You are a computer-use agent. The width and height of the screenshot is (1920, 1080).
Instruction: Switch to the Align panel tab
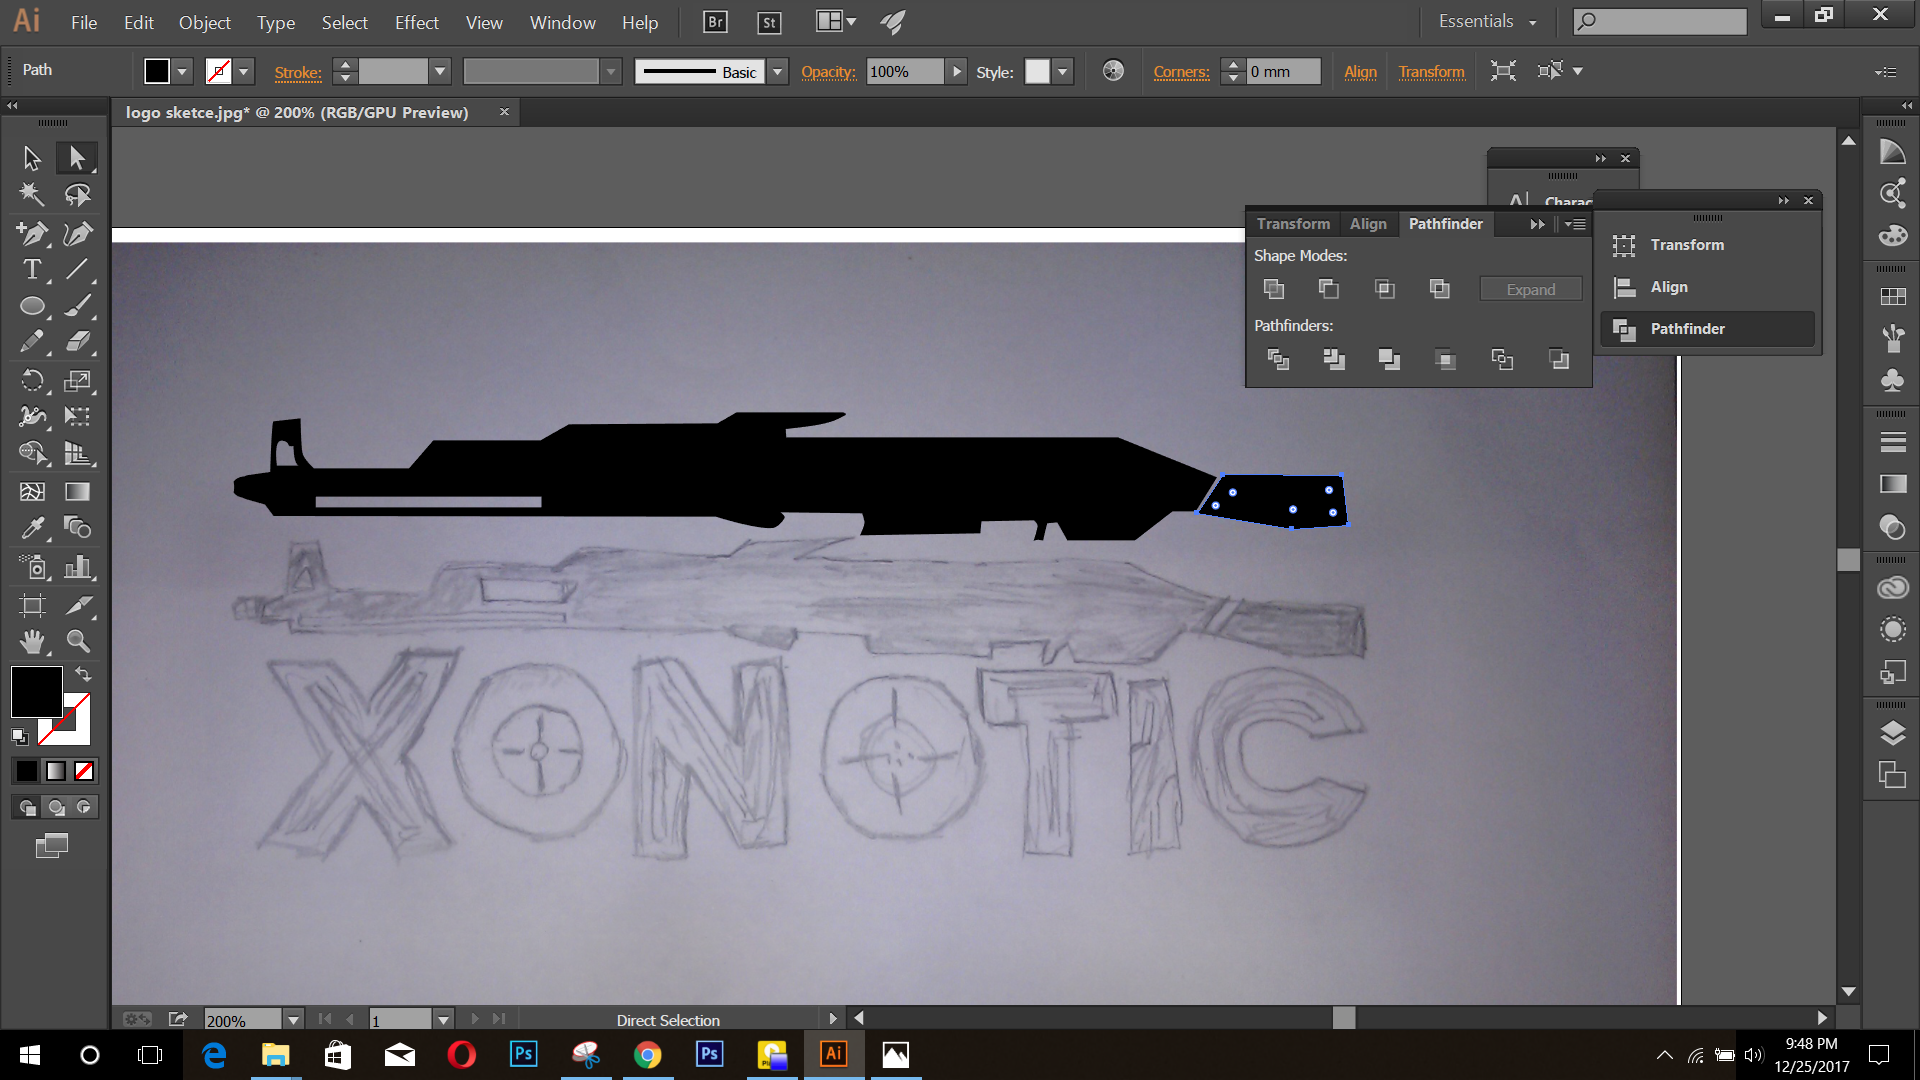tap(1368, 224)
